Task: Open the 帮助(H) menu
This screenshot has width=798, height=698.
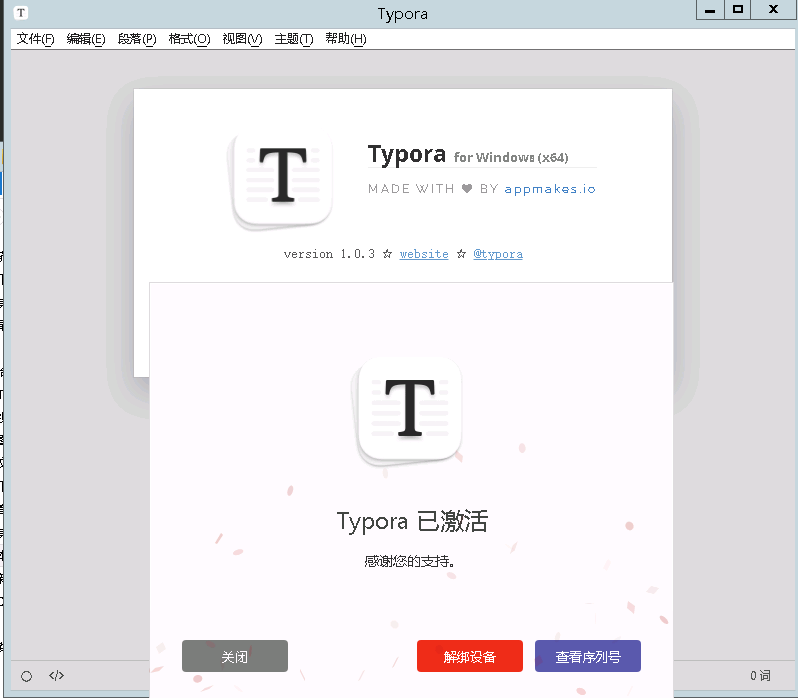Action: (x=346, y=39)
